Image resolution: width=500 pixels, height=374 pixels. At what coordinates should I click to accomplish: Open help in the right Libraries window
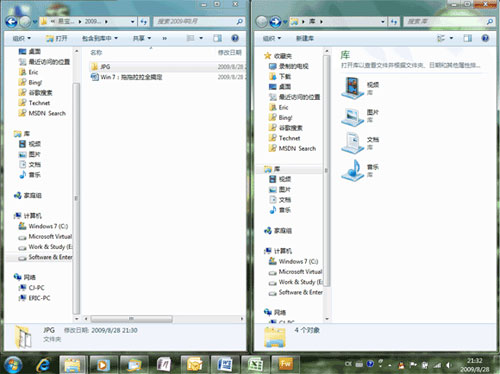485,38
